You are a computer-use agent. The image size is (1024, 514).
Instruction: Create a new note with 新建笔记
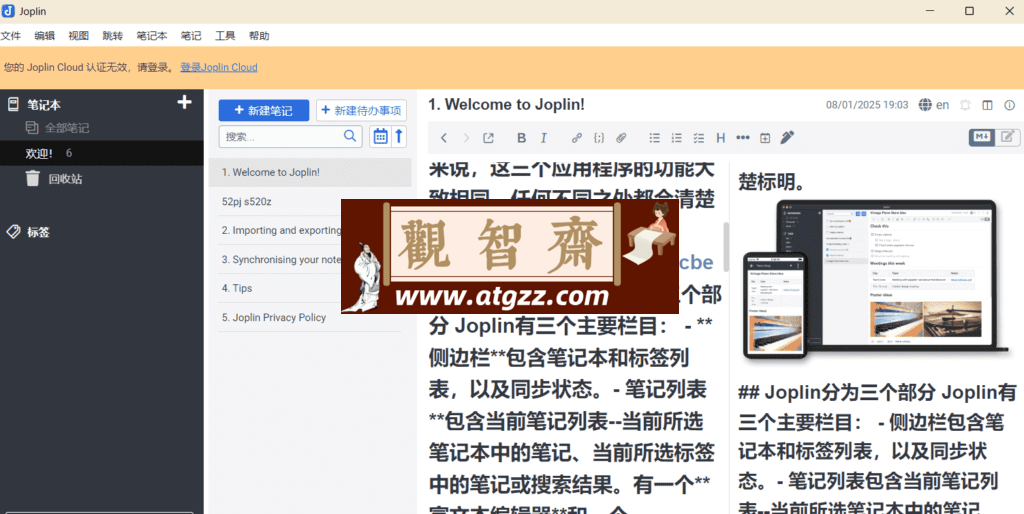[264, 110]
